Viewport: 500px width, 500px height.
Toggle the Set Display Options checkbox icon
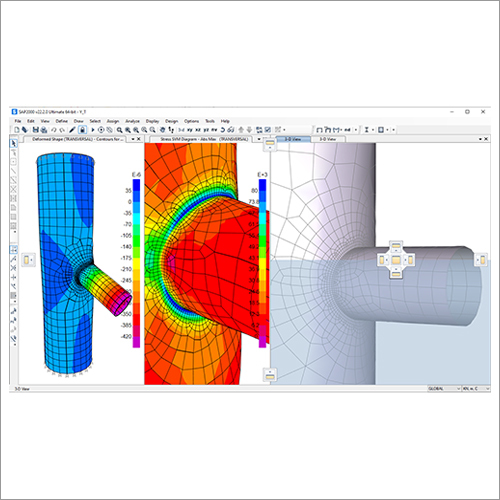point(267,130)
